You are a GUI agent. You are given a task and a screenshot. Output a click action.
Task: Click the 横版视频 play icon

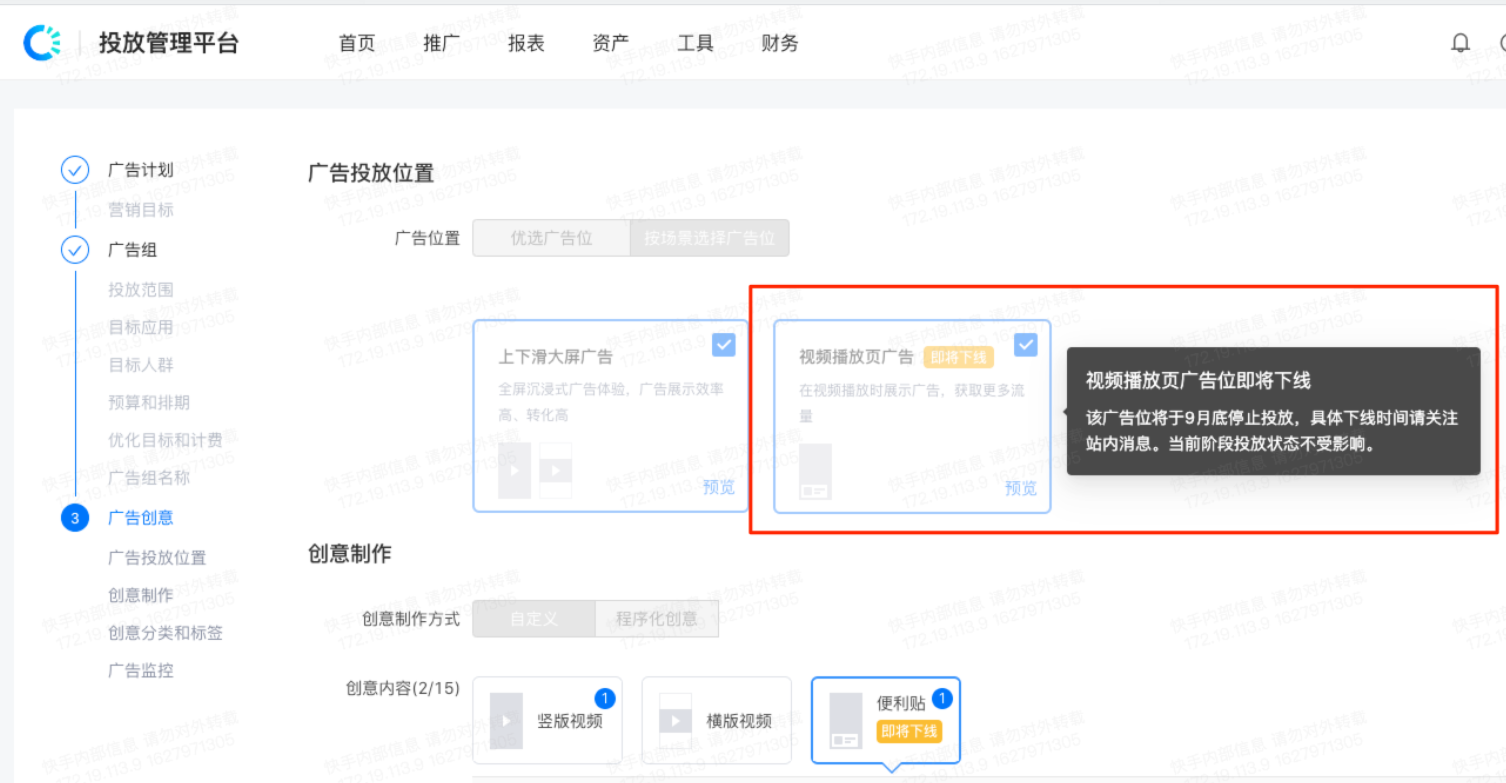click(675, 719)
